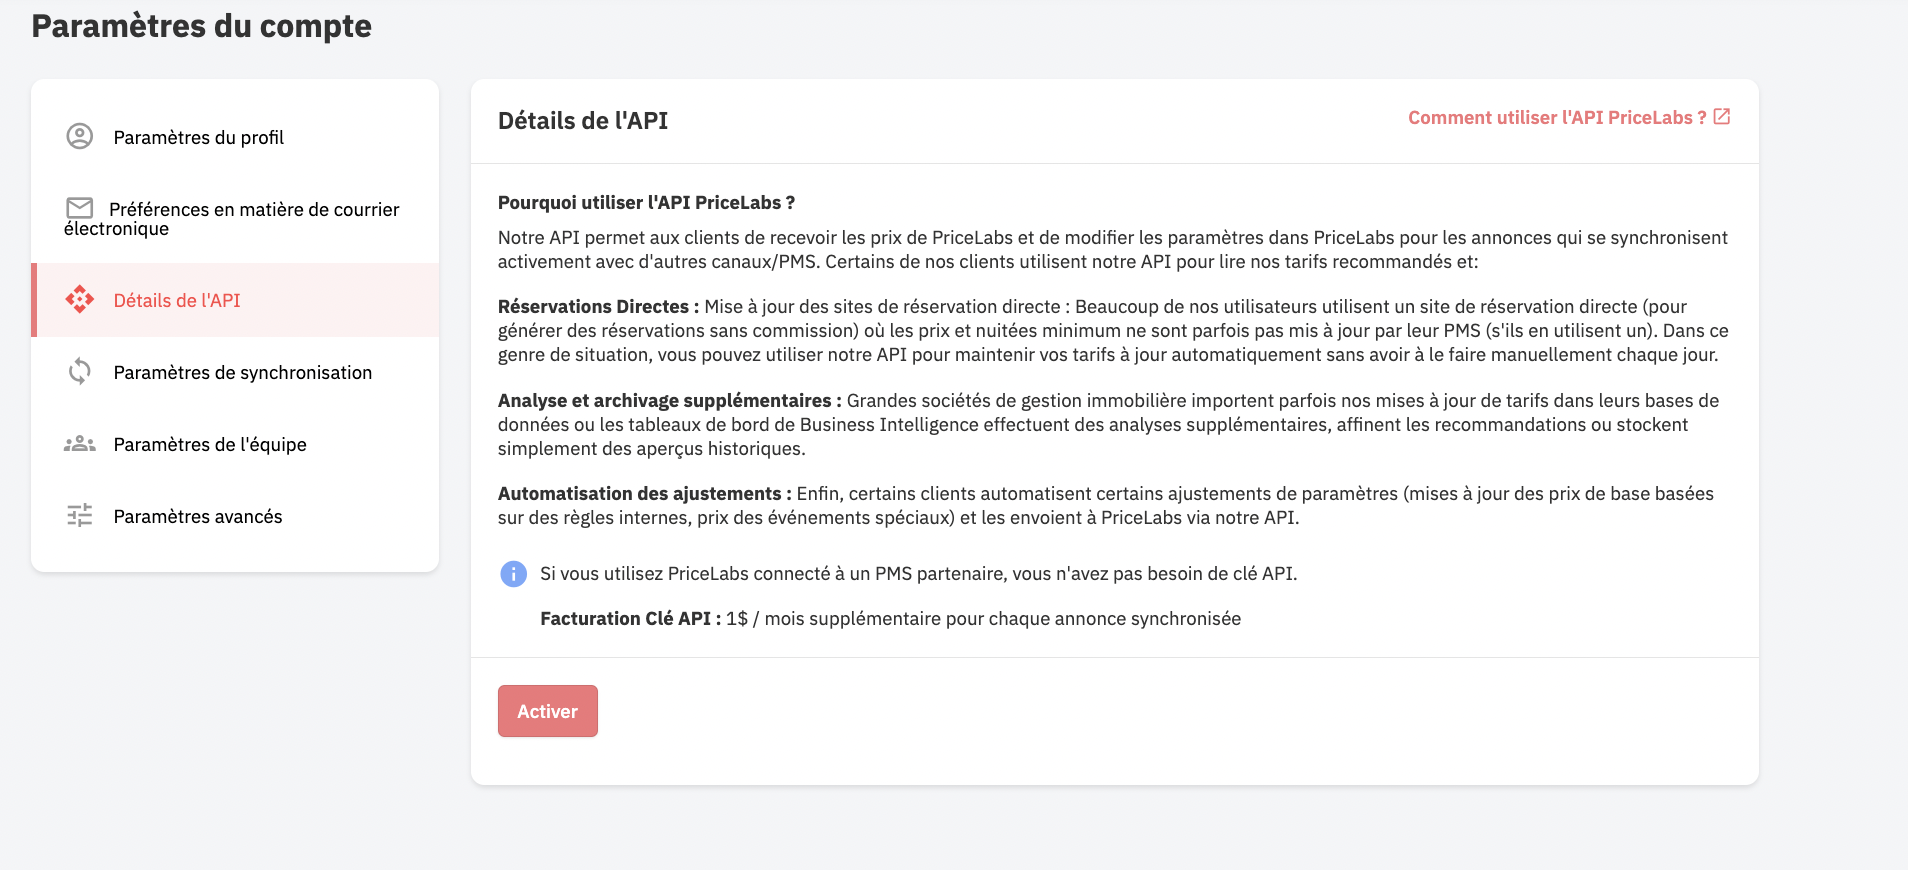Click the team members group icon
The image size is (1908, 870).
tap(80, 444)
